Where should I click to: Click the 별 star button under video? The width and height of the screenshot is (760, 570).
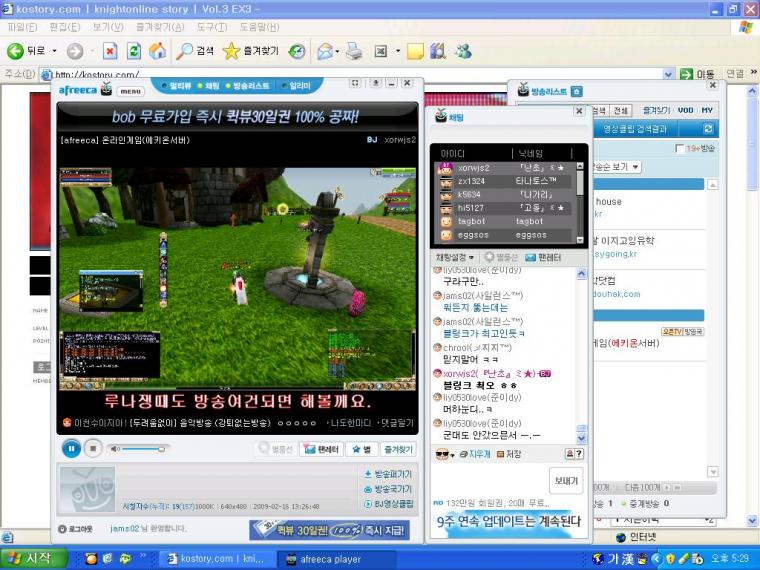362,449
